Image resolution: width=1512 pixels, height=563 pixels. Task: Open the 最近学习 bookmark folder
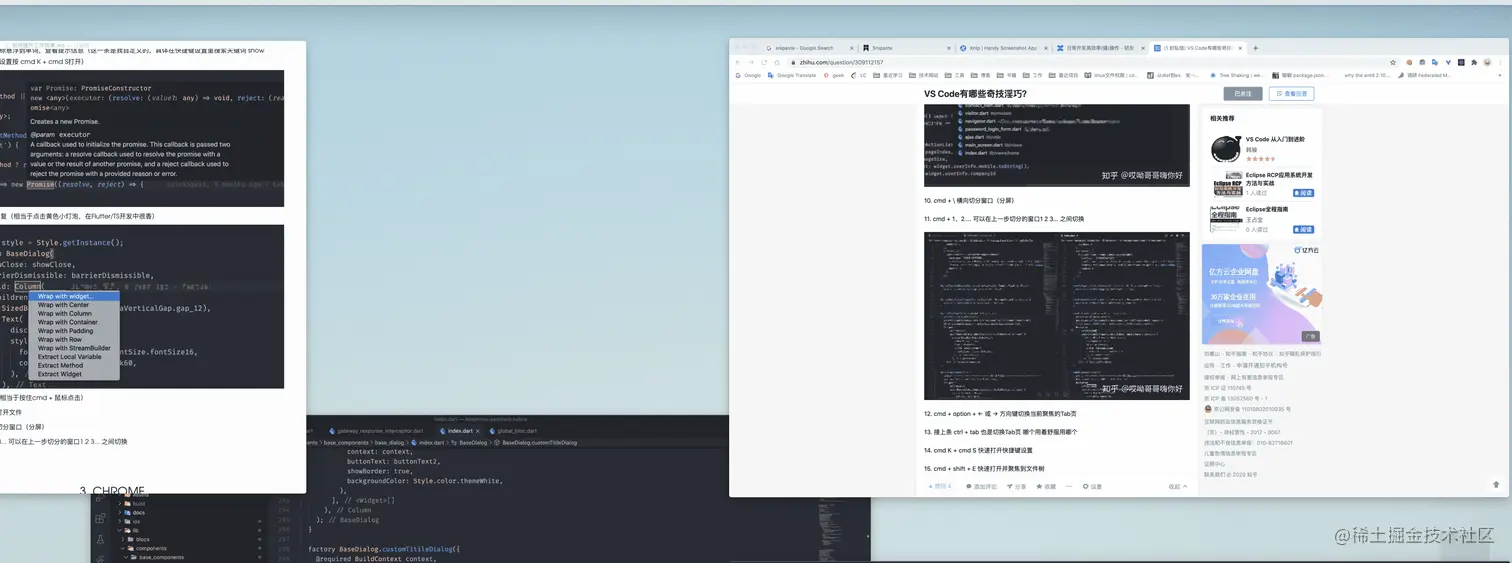[x=887, y=75]
